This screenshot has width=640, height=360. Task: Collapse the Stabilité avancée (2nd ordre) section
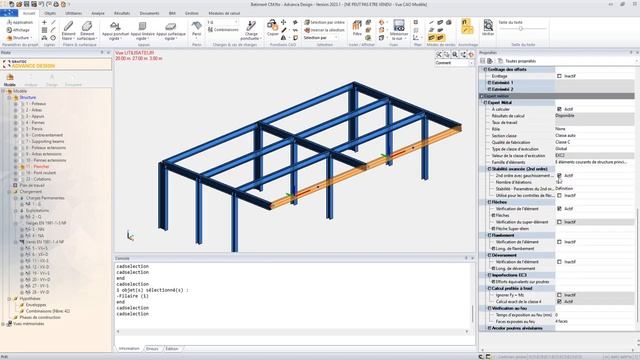tap(489, 169)
